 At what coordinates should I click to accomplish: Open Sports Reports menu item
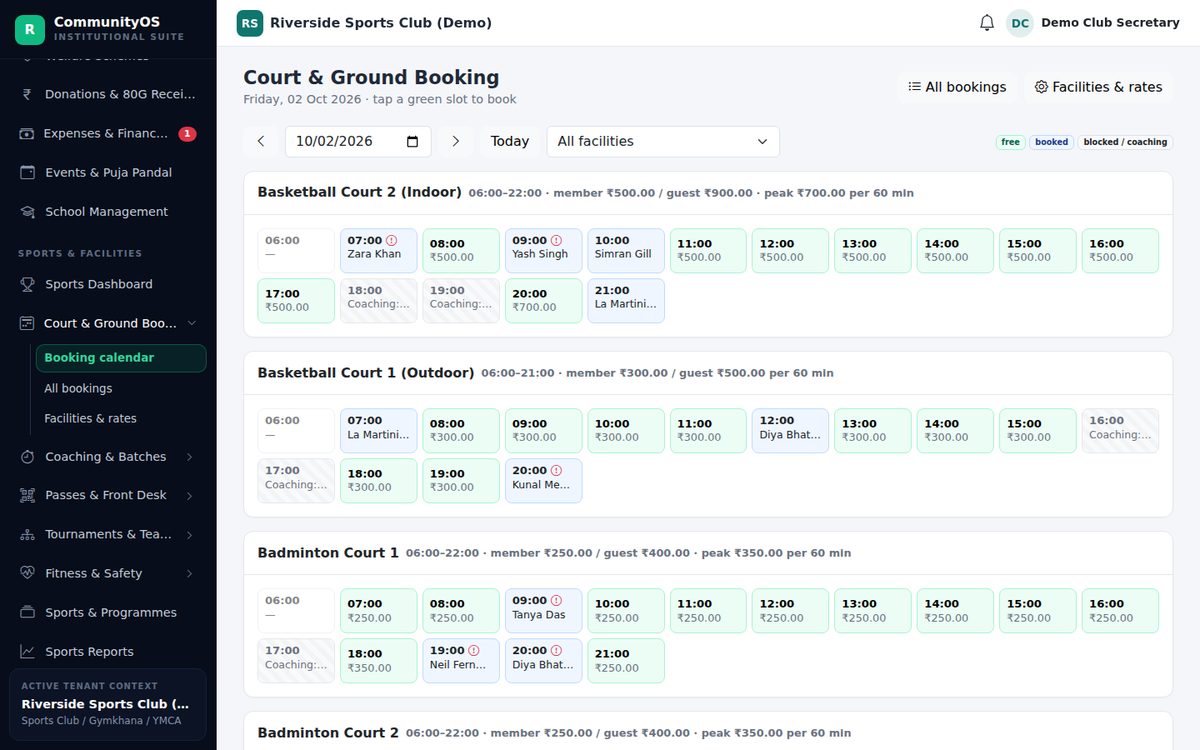pos(108,651)
